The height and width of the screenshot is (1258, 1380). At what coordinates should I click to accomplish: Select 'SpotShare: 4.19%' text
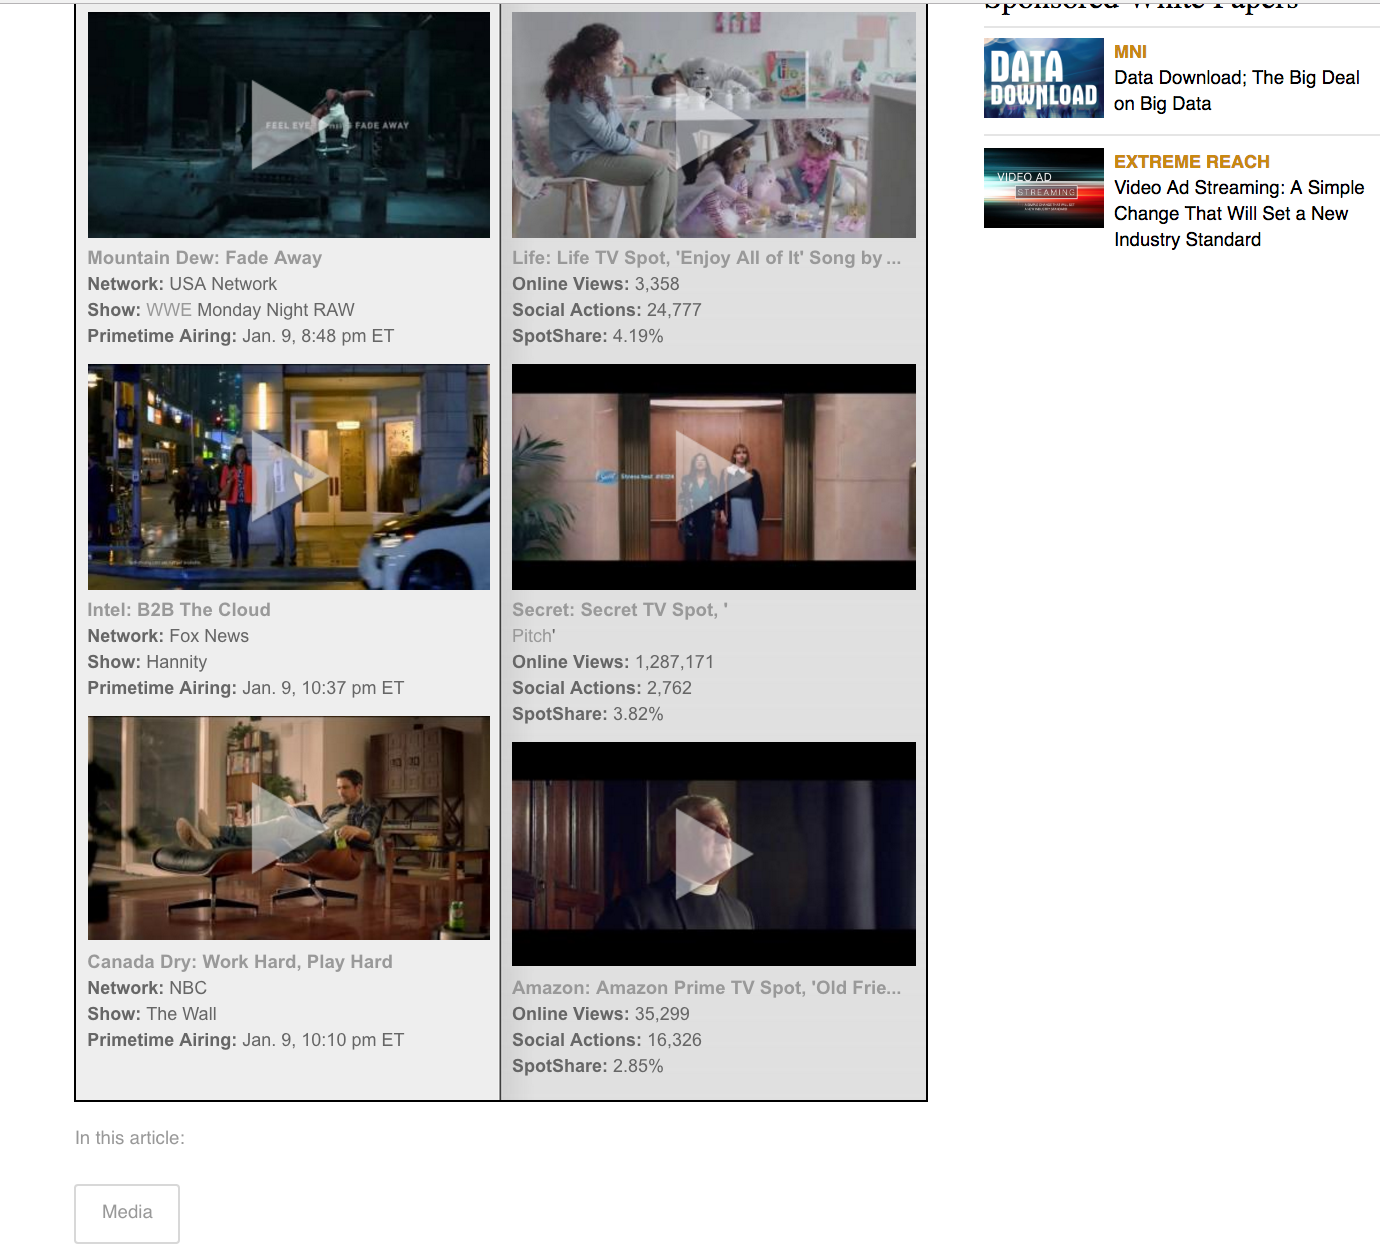[x=588, y=336]
